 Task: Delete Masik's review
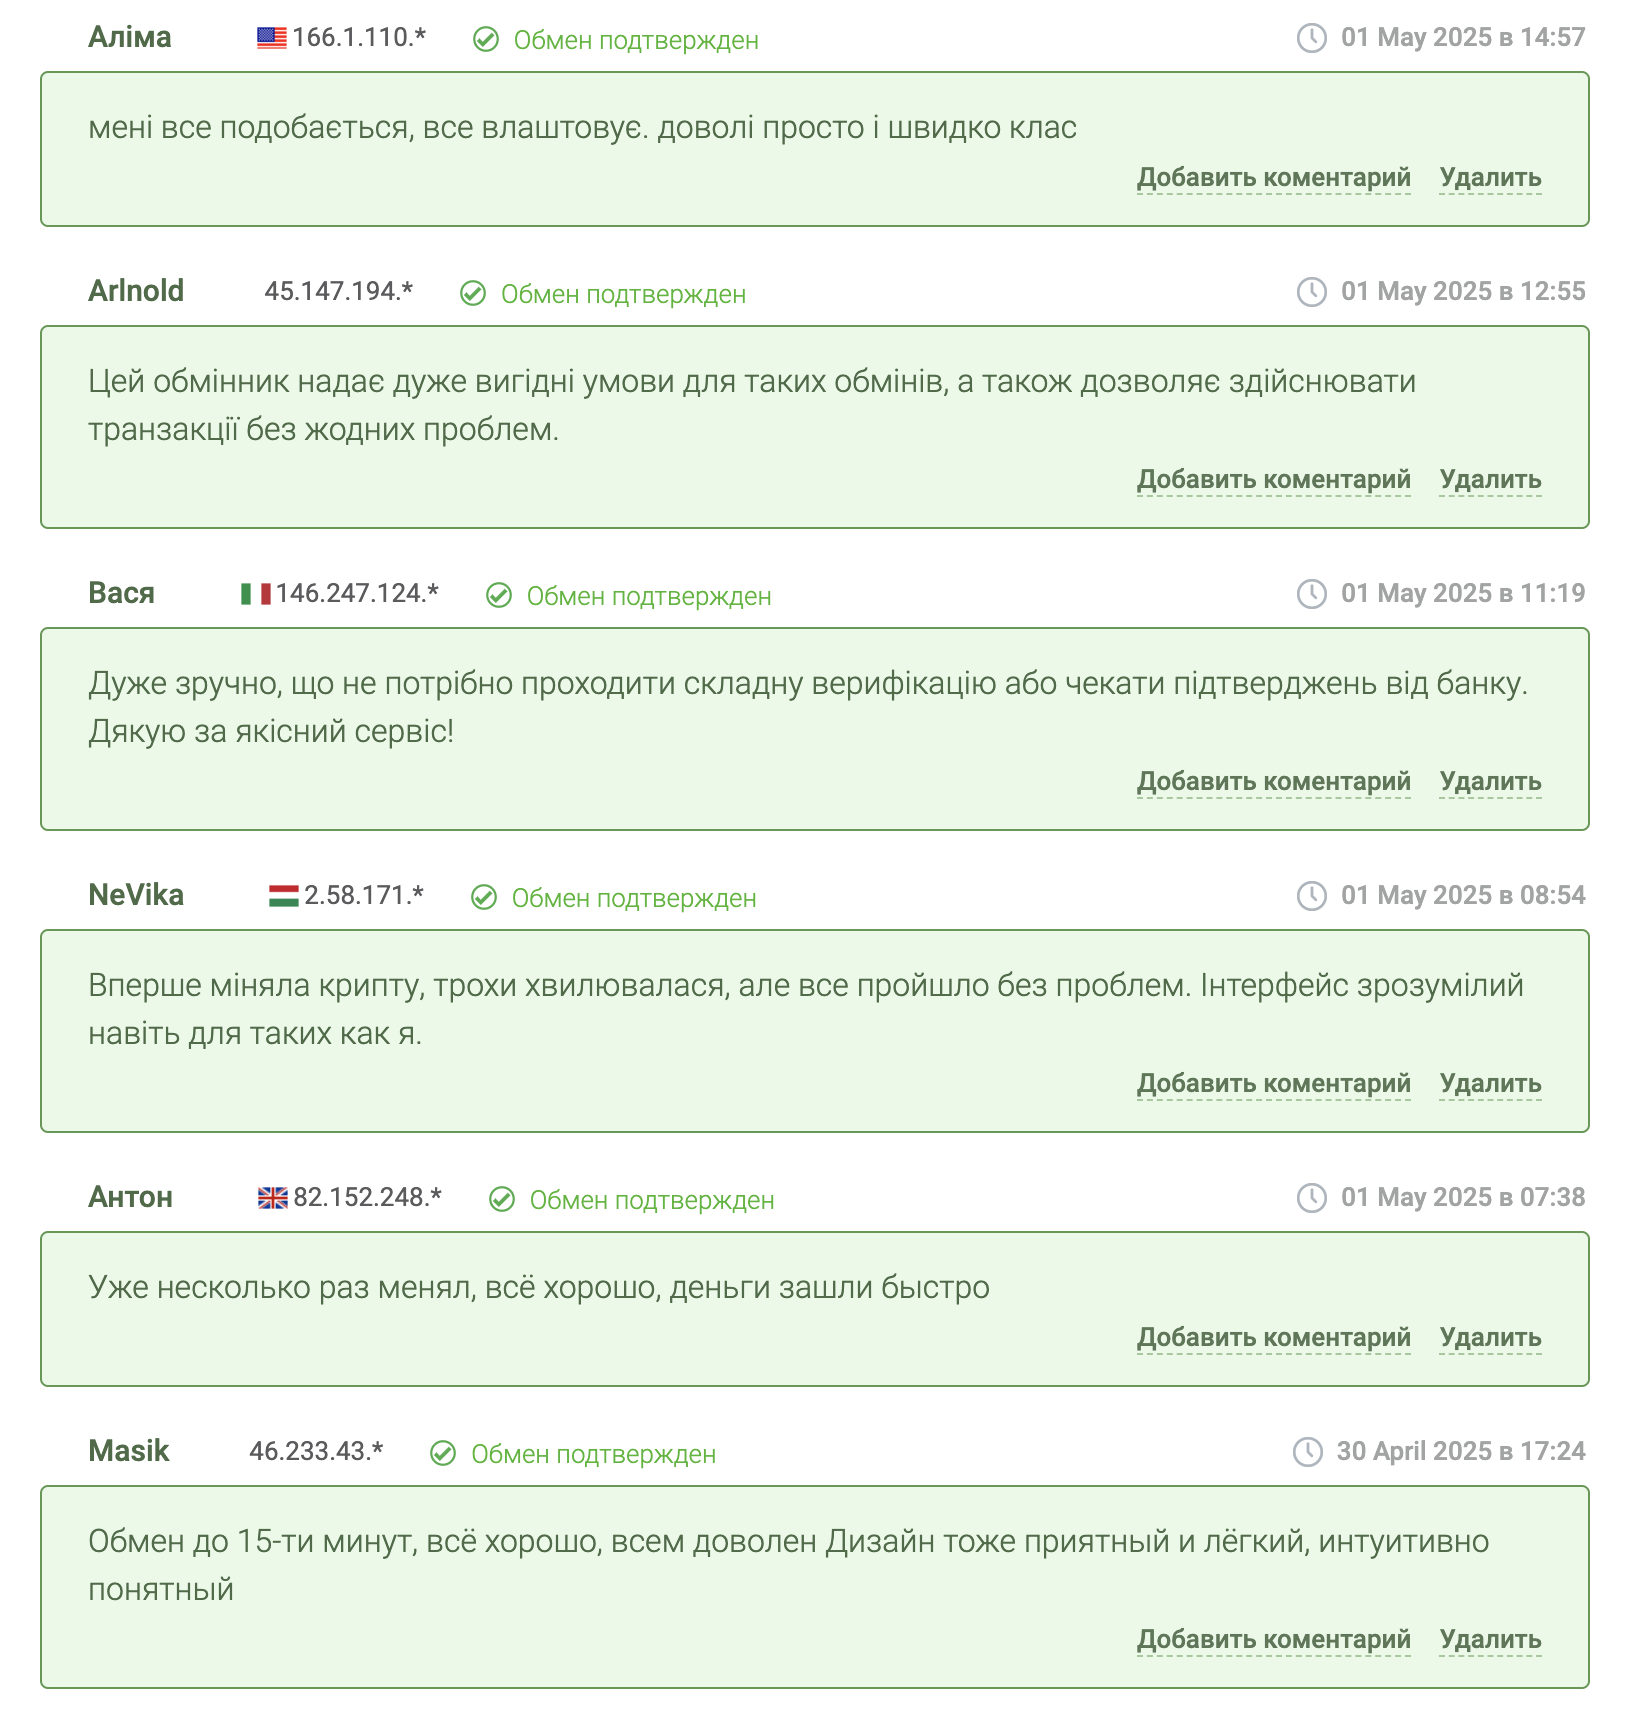(1490, 1640)
